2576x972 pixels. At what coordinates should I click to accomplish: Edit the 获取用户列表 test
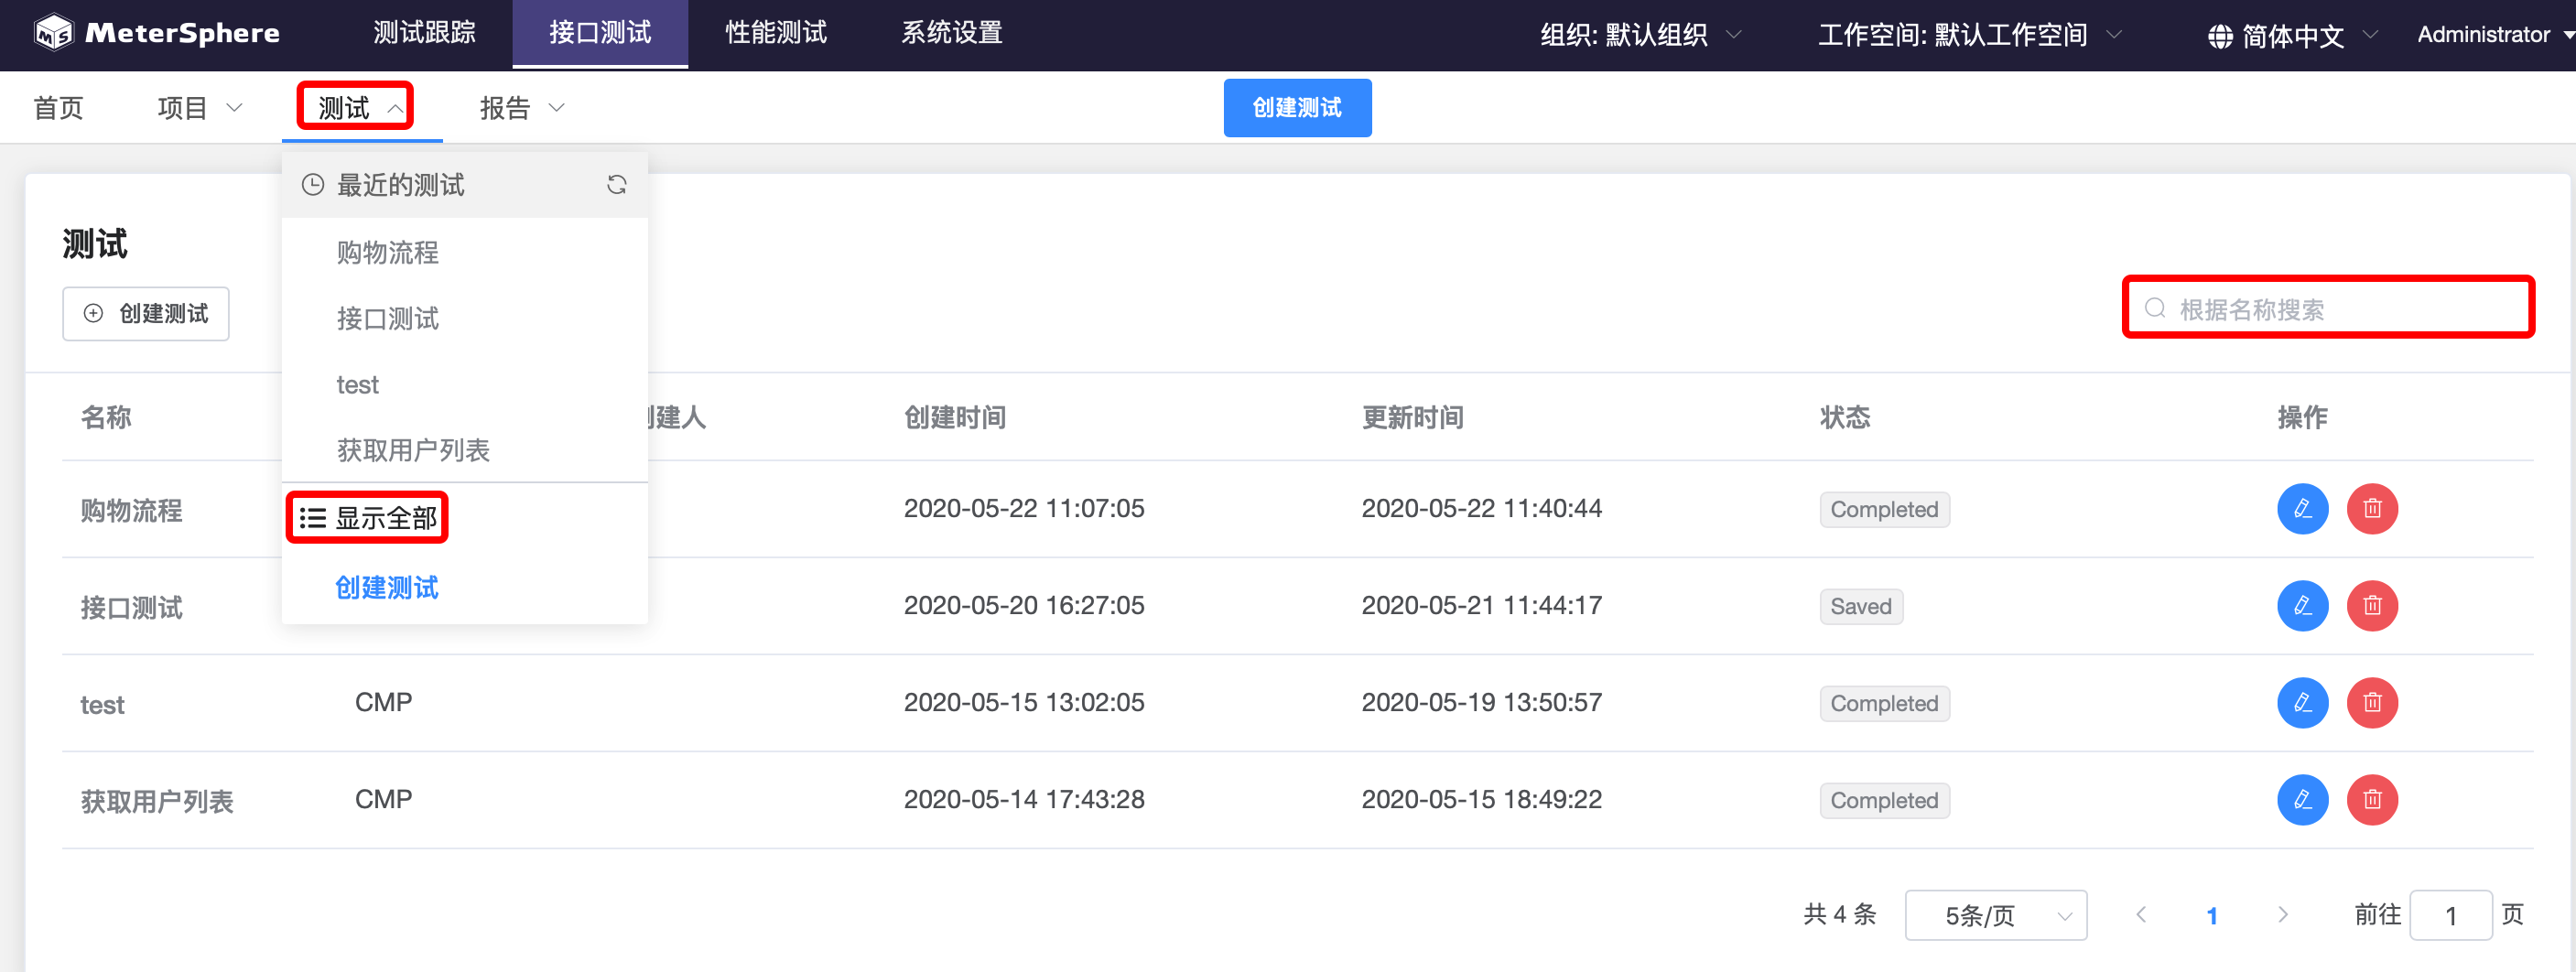point(2302,800)
